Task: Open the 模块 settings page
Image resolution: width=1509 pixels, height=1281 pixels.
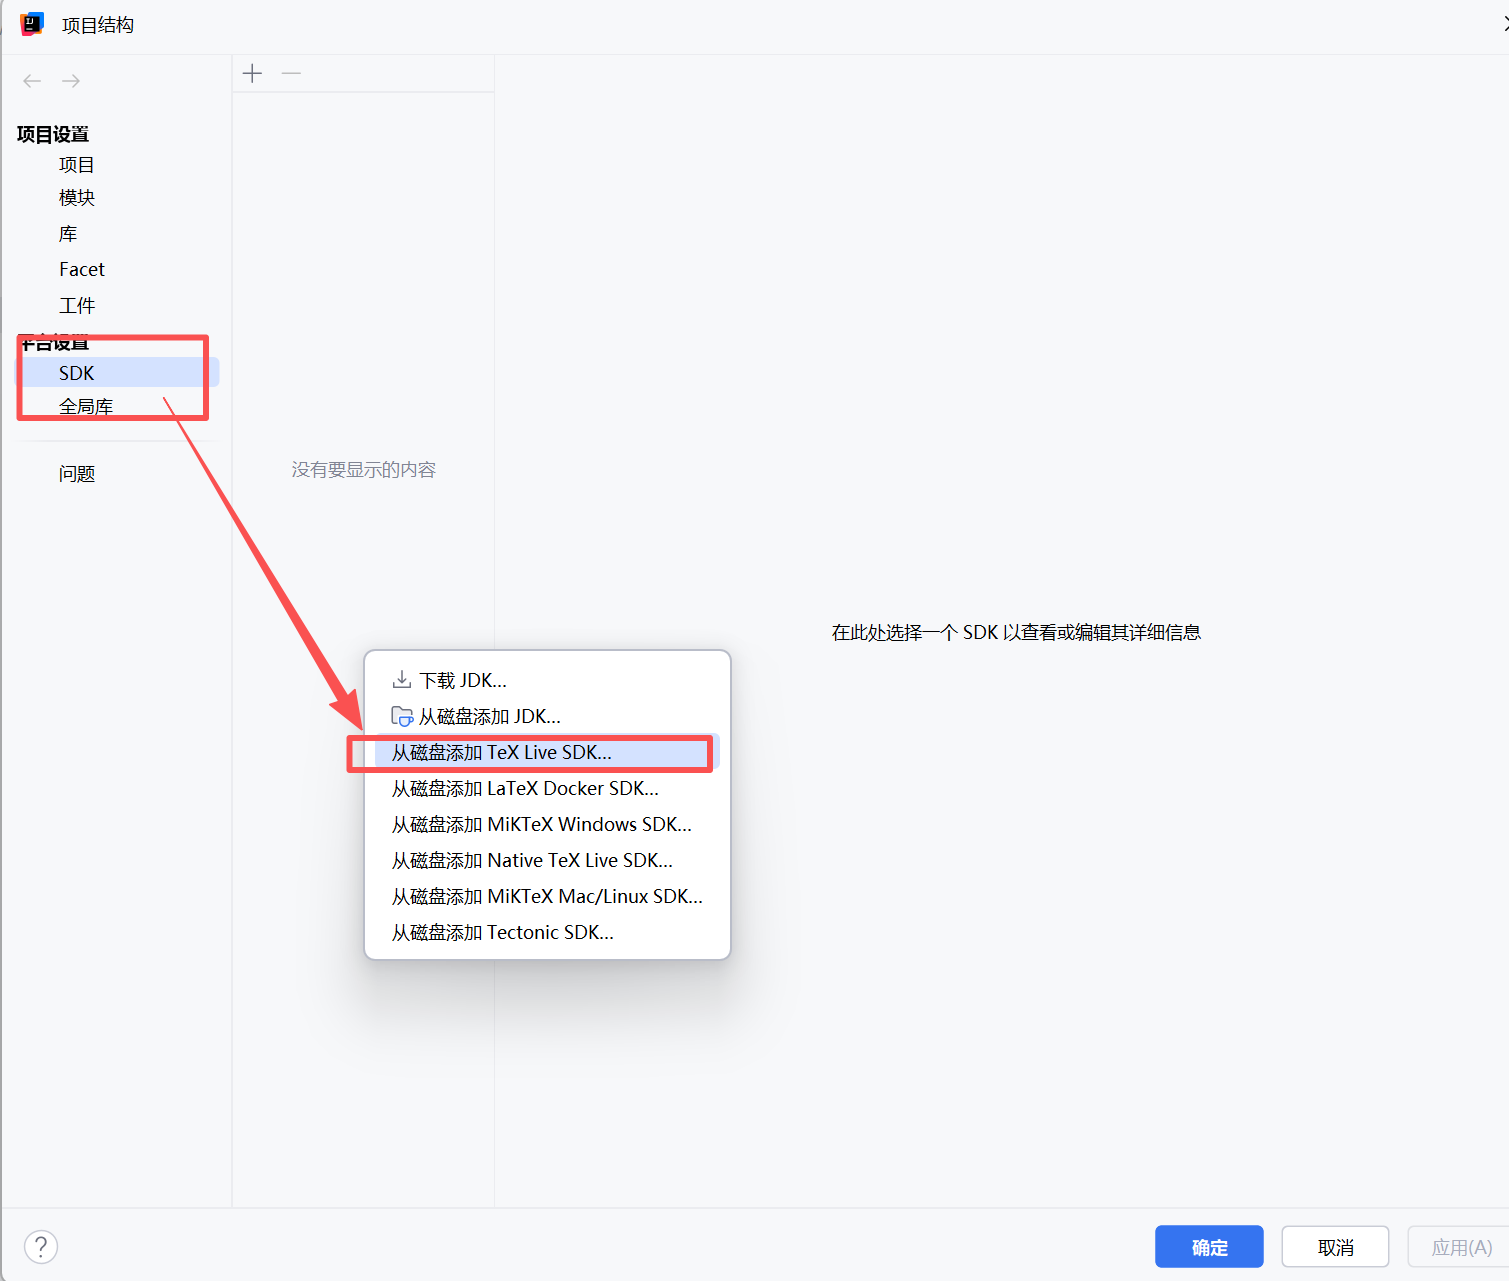Action: click(x=77, y=198)
